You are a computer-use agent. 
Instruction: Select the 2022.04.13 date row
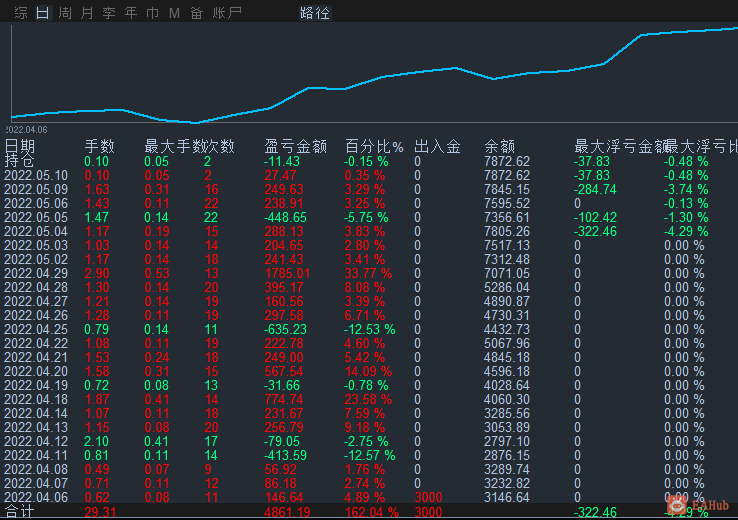36,427
